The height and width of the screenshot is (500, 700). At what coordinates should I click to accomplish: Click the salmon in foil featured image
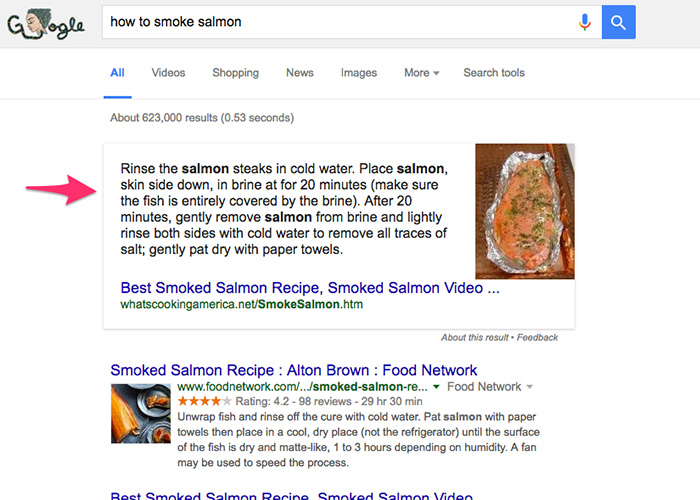tap(525, 211)
